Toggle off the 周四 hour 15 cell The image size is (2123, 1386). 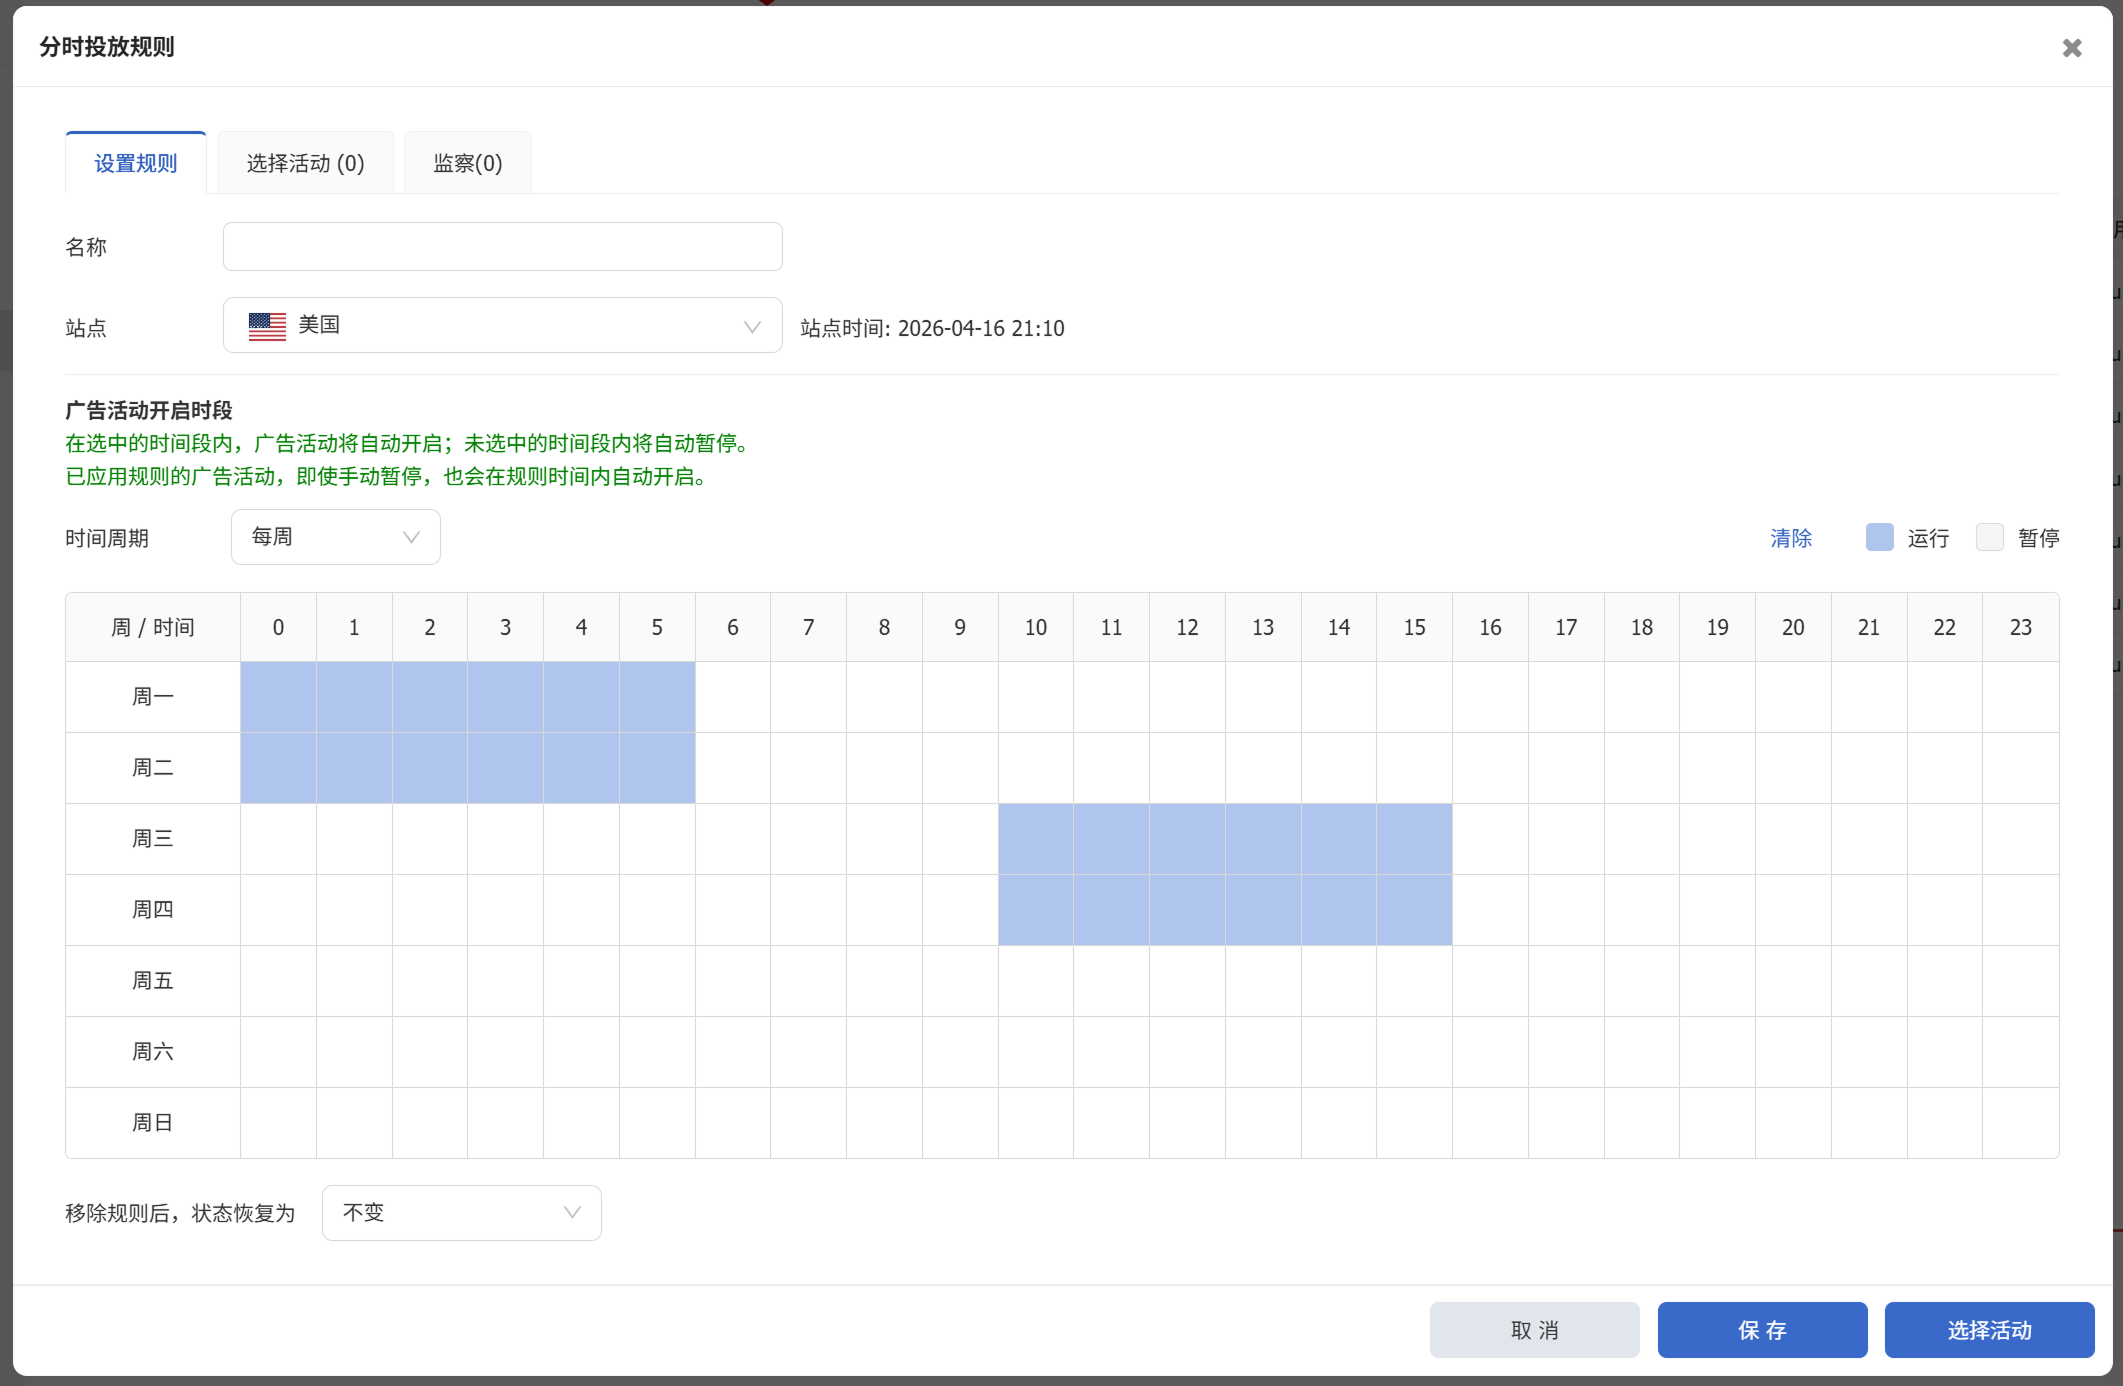[x=1414, y=910]
